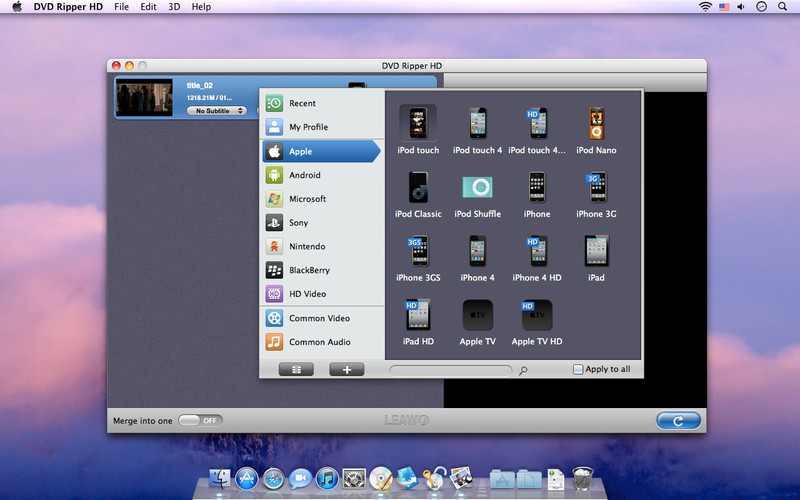This screenshot has width=800, height=500.
Task: Switch to the Common Video category
Action: pos(319,318)
